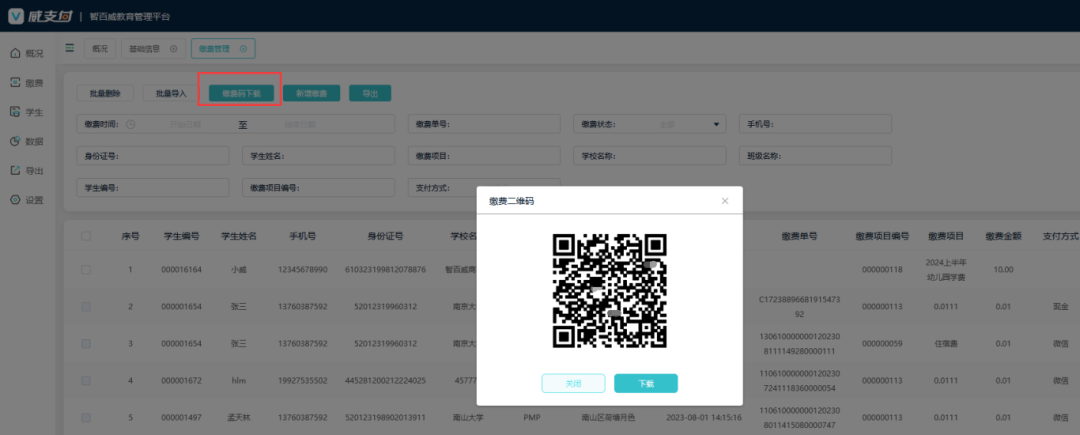The height and width of the screenshot is (435, 1080).
Task: Open the 缴费时间 start date picker
Action: (x=180, y=125)
